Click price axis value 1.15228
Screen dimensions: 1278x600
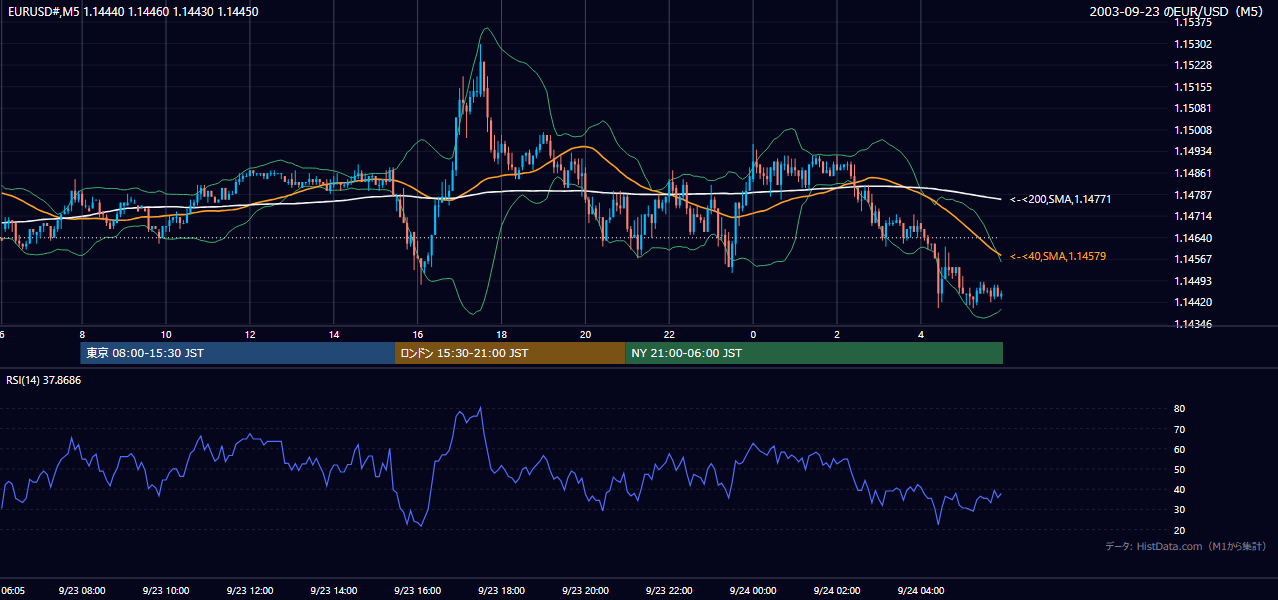(x=1192, y=65)
